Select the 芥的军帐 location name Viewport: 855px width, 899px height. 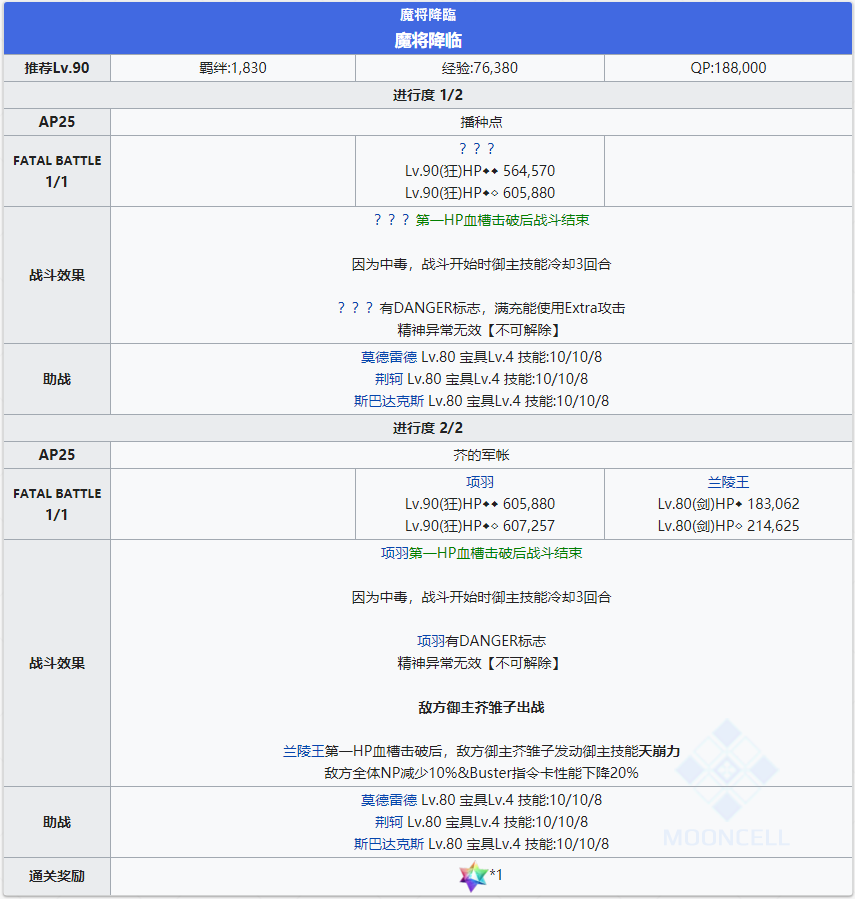point(481,455)
